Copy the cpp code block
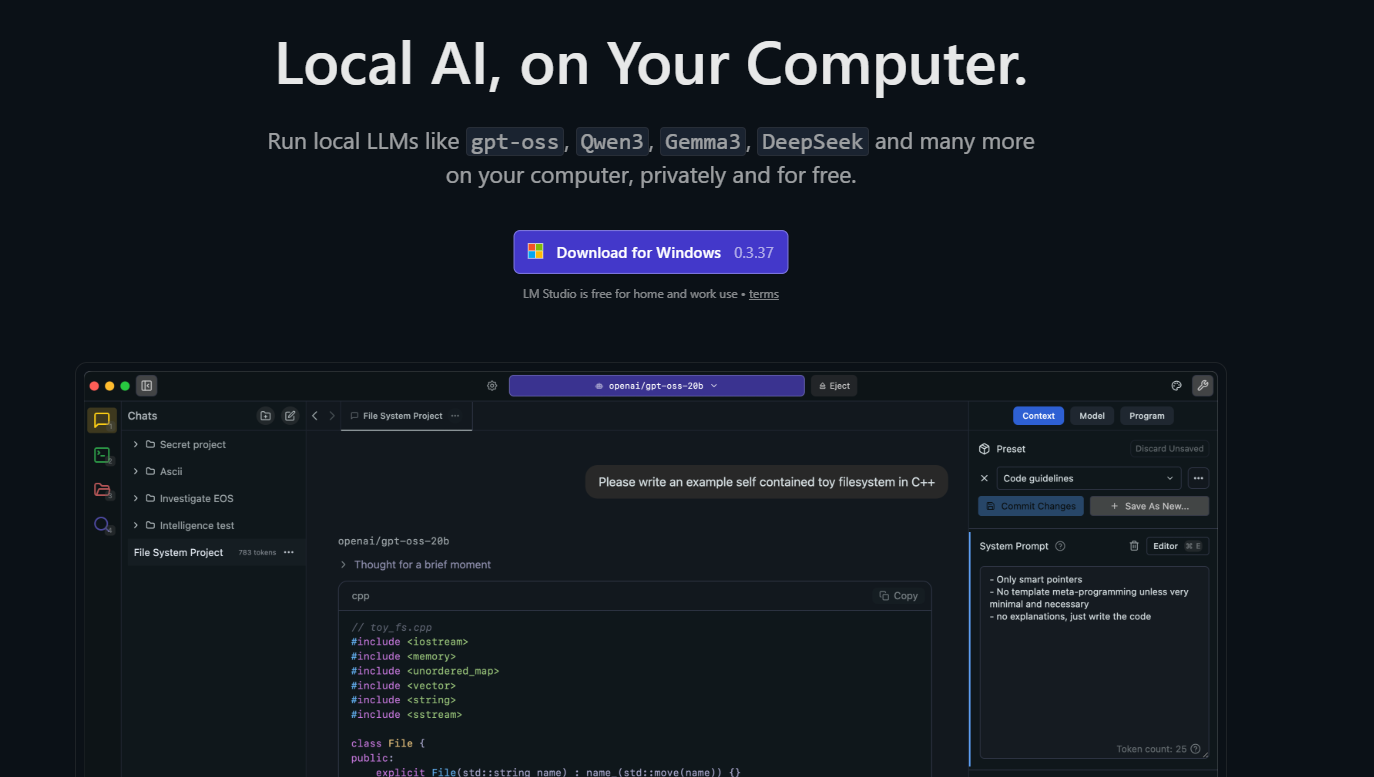 pyautogui.click(x=898, y=596)
